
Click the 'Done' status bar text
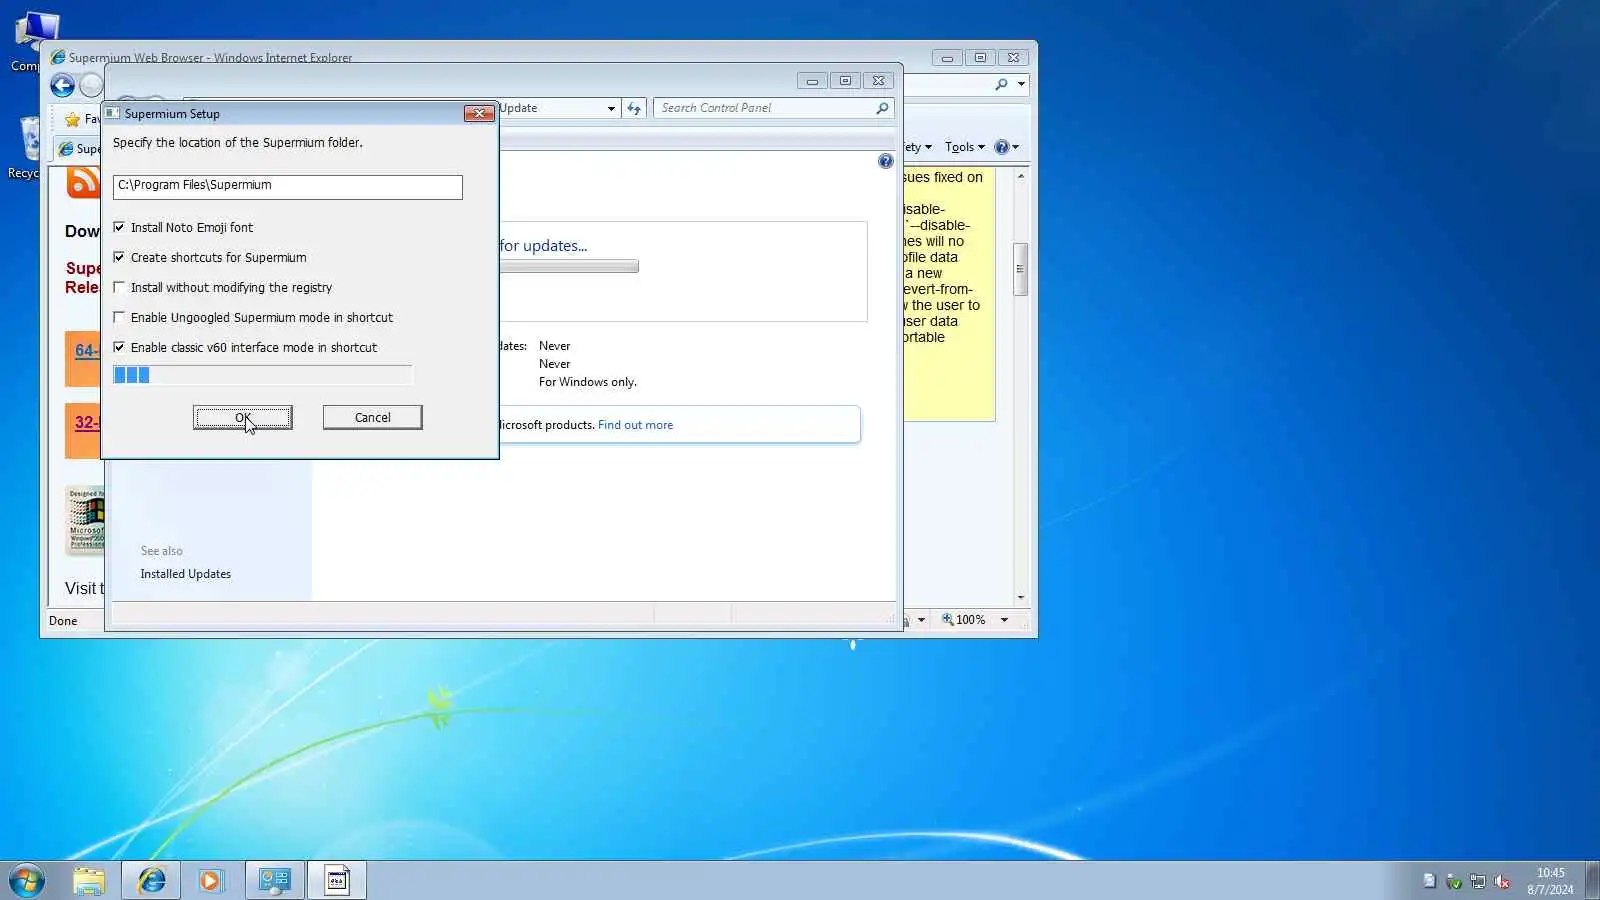(63, 621)
